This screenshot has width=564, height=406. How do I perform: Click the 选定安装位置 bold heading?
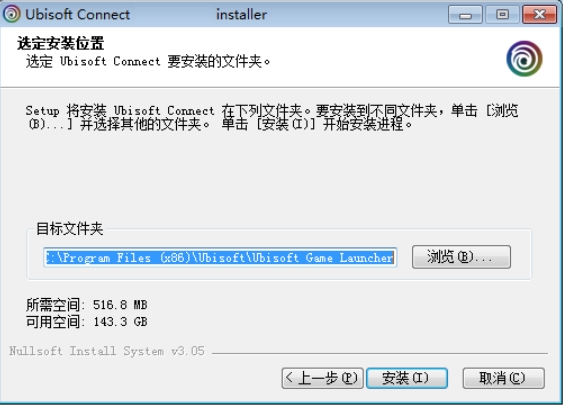point(60,44)
